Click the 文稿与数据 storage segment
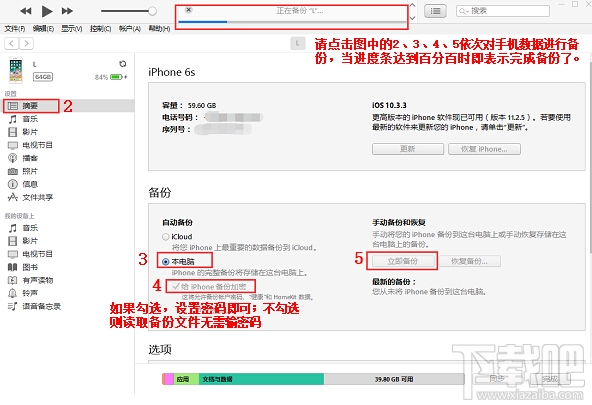 click(261, 379)
